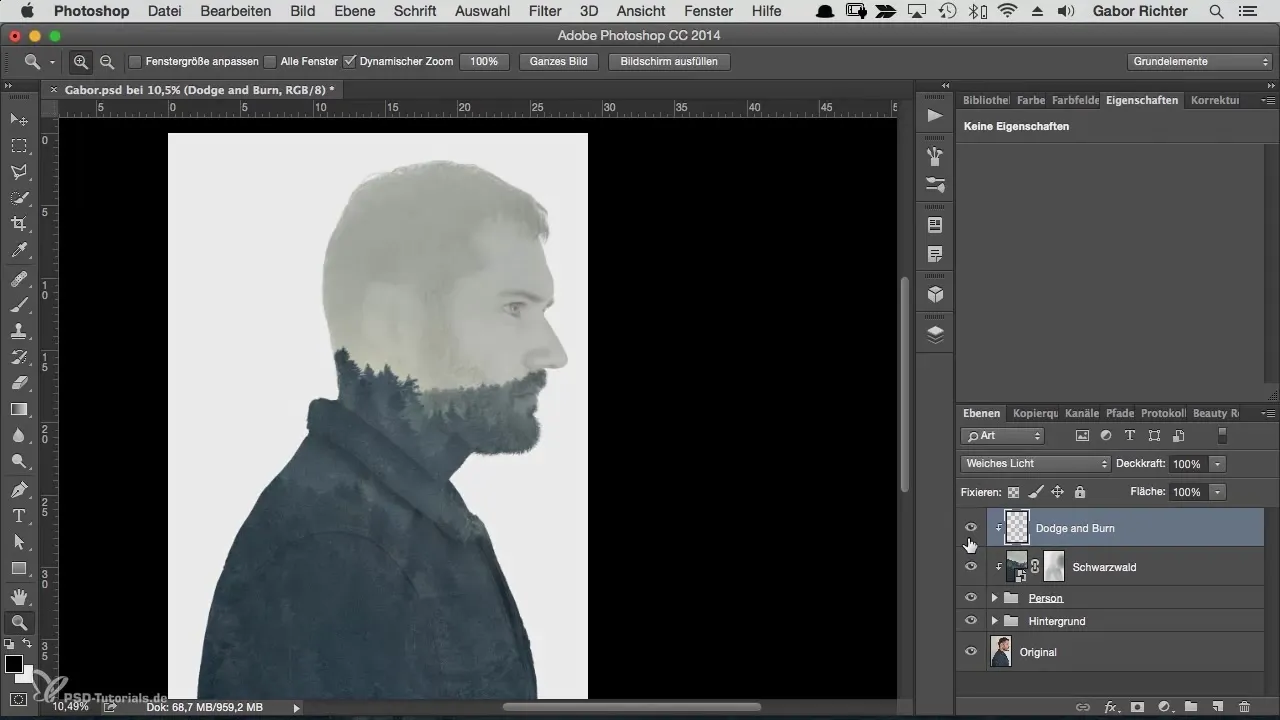Click the 100% zoom button

484,61
